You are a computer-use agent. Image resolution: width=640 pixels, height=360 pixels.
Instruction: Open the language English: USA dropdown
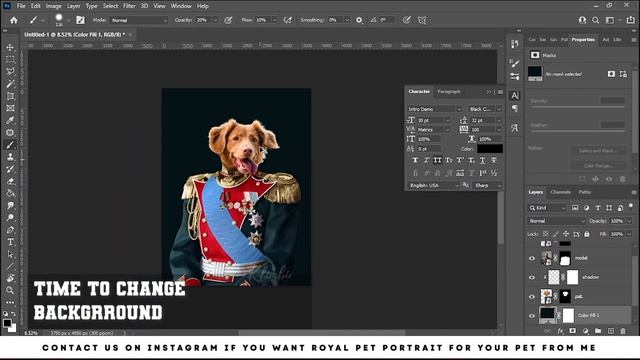(x=433, y=185)
